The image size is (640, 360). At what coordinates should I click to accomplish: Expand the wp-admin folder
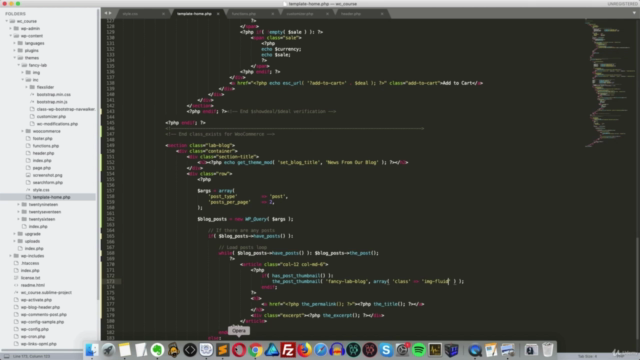(11, 29)
